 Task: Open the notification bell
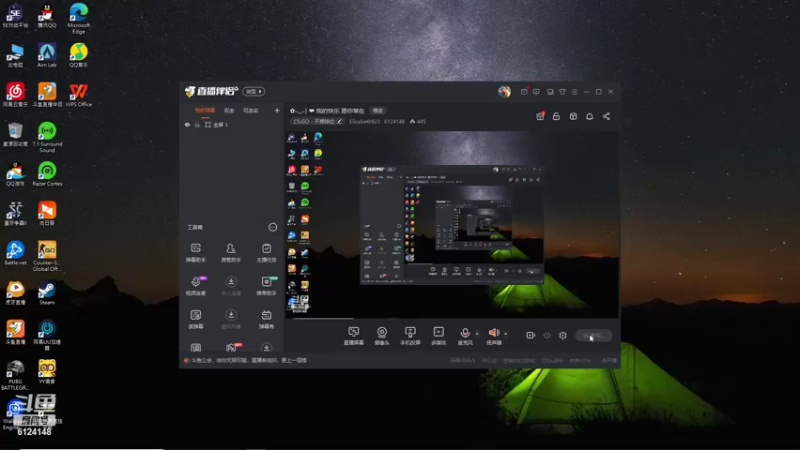[589, 116]
